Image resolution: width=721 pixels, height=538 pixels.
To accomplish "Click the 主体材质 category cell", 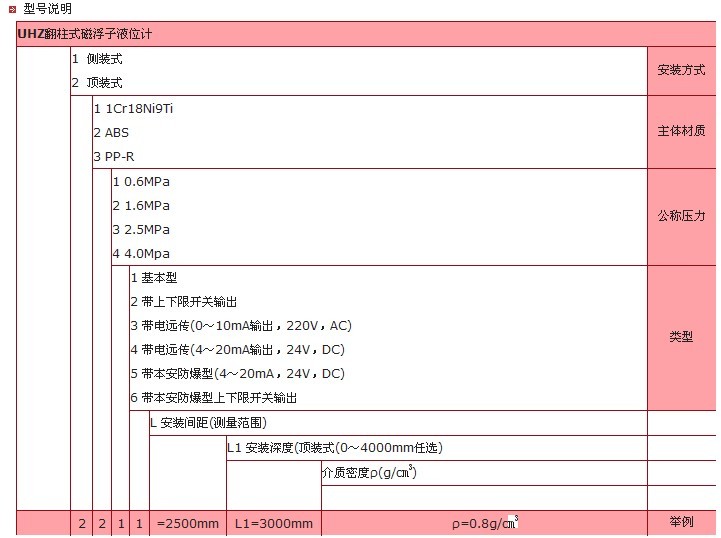I will pos(680,132).
